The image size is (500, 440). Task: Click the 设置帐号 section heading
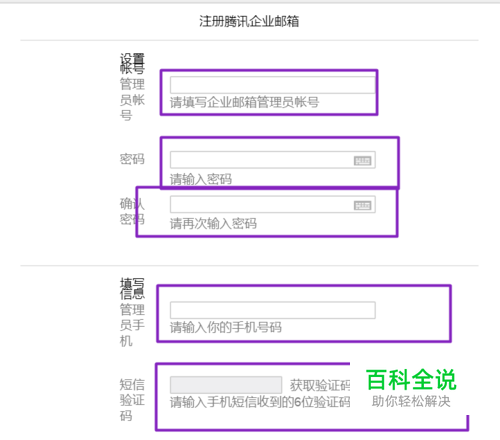[x=132, y=63]
